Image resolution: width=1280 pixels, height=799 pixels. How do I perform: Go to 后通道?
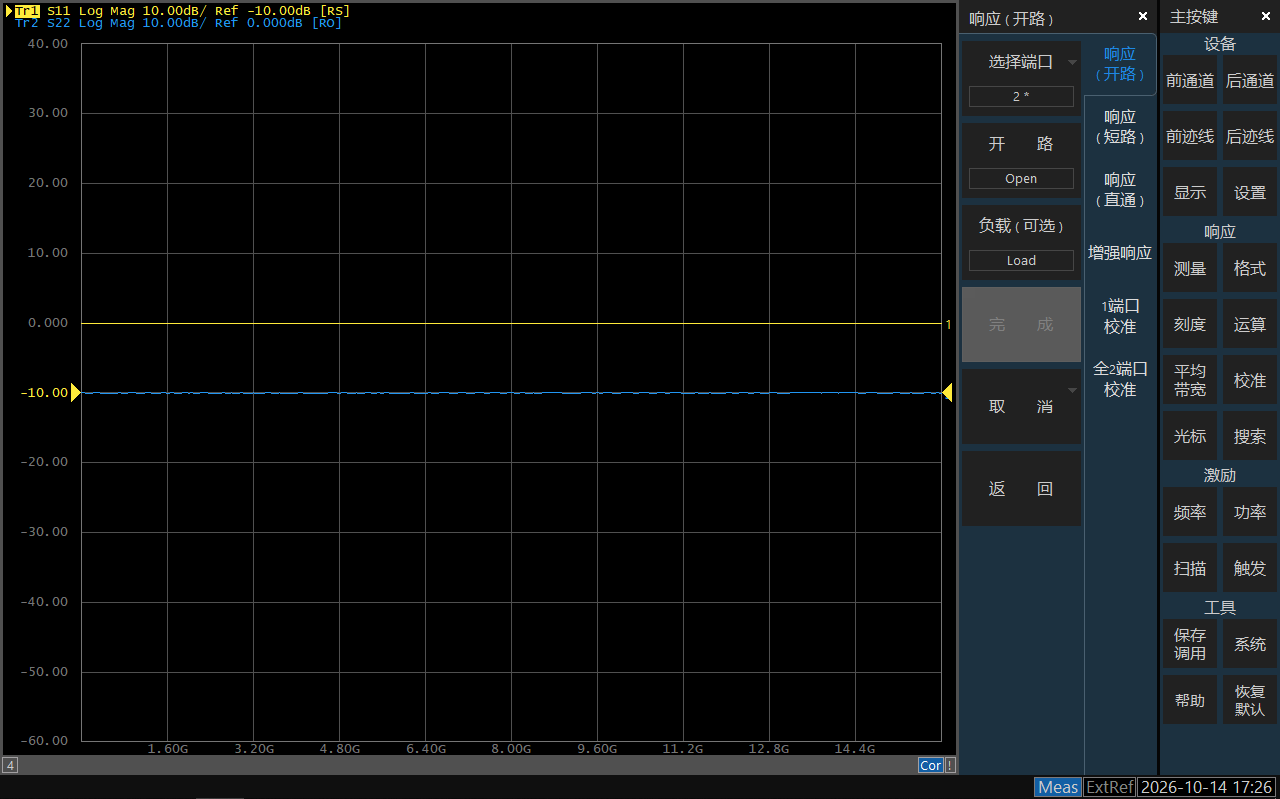click(x=1250, y=81)
